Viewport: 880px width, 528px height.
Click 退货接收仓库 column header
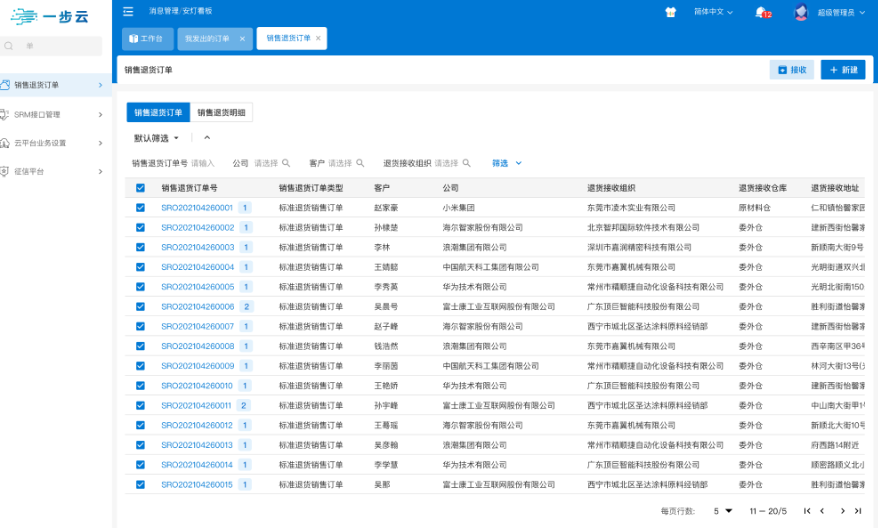(762, 188)
